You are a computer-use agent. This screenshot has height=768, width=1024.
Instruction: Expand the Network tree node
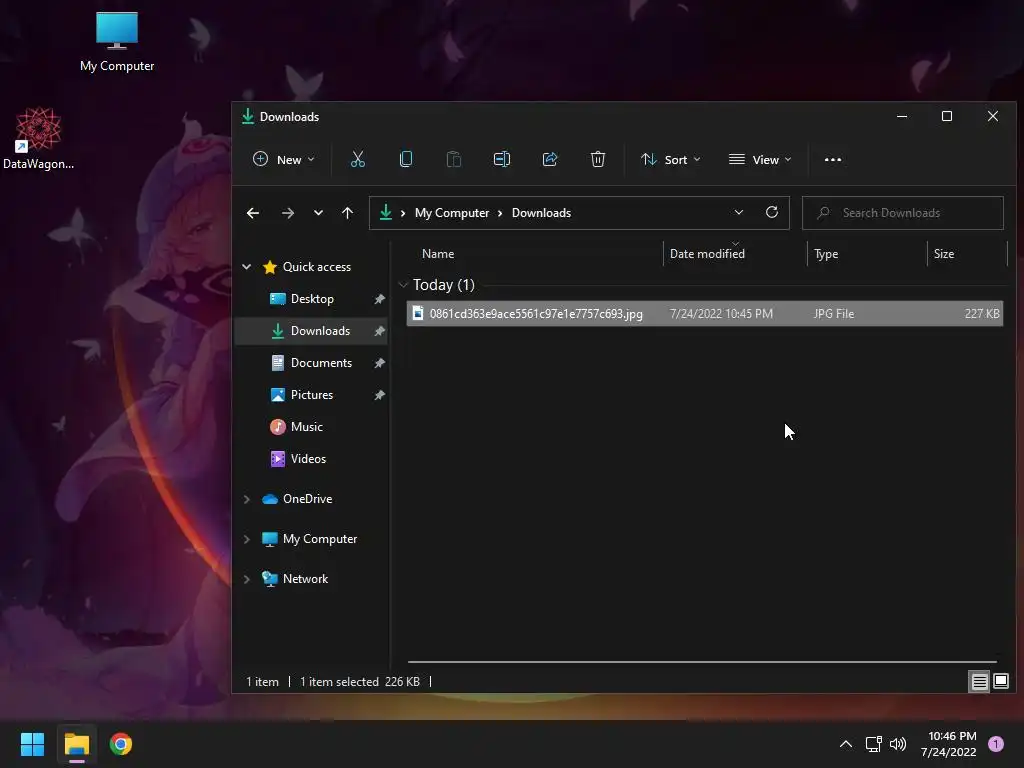[x=247, y=579]
